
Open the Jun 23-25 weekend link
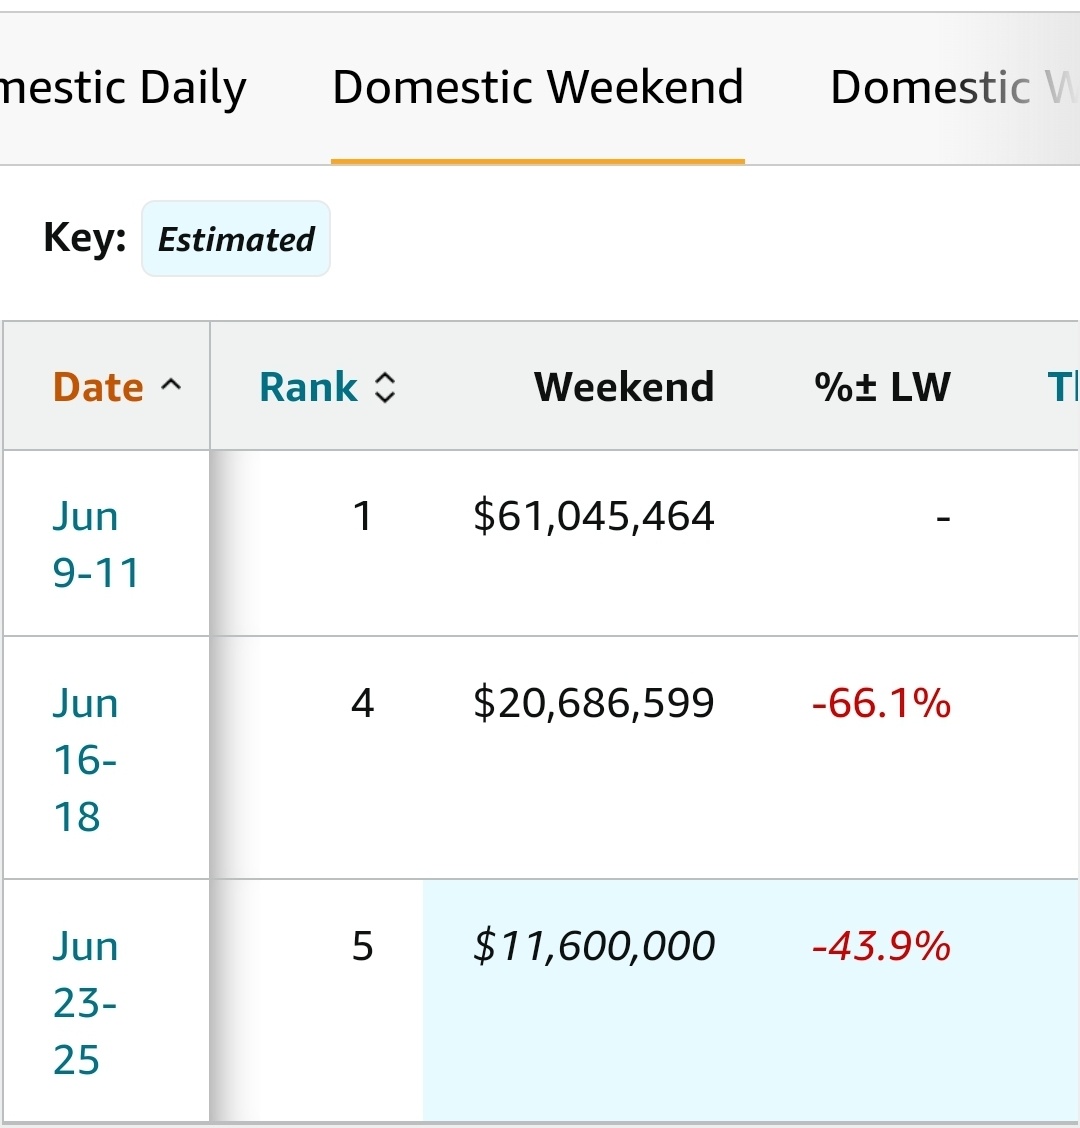click(85, 1002)
